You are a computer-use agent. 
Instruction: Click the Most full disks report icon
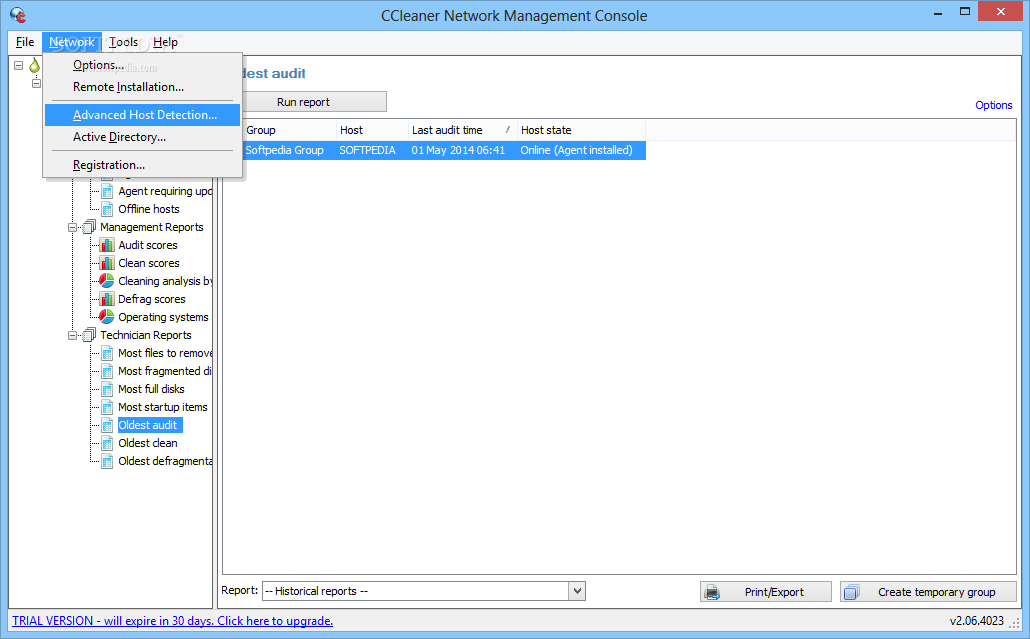point(107,389)
